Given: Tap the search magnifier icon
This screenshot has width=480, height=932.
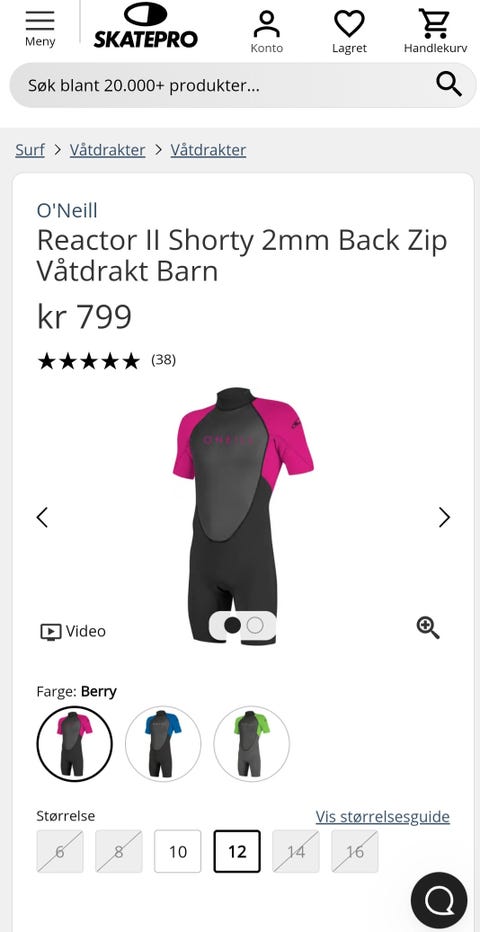Looking at the screenshot, I should pyautogui.click(x=449, y=84).
